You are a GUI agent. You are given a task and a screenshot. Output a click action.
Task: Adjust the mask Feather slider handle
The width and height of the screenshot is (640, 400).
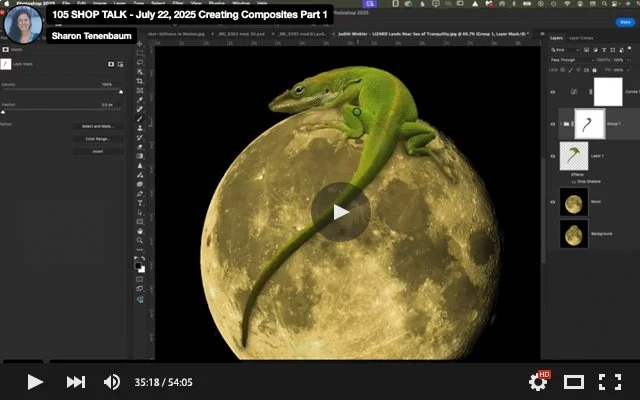3,112
